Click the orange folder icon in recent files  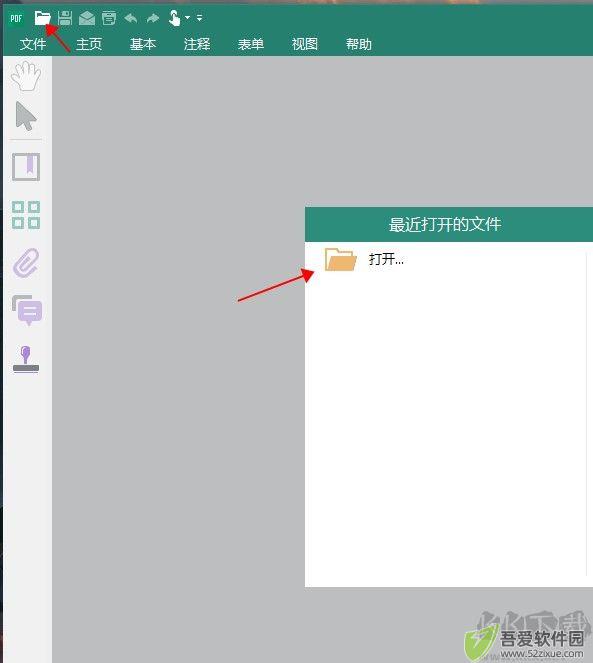pos(340,259)
